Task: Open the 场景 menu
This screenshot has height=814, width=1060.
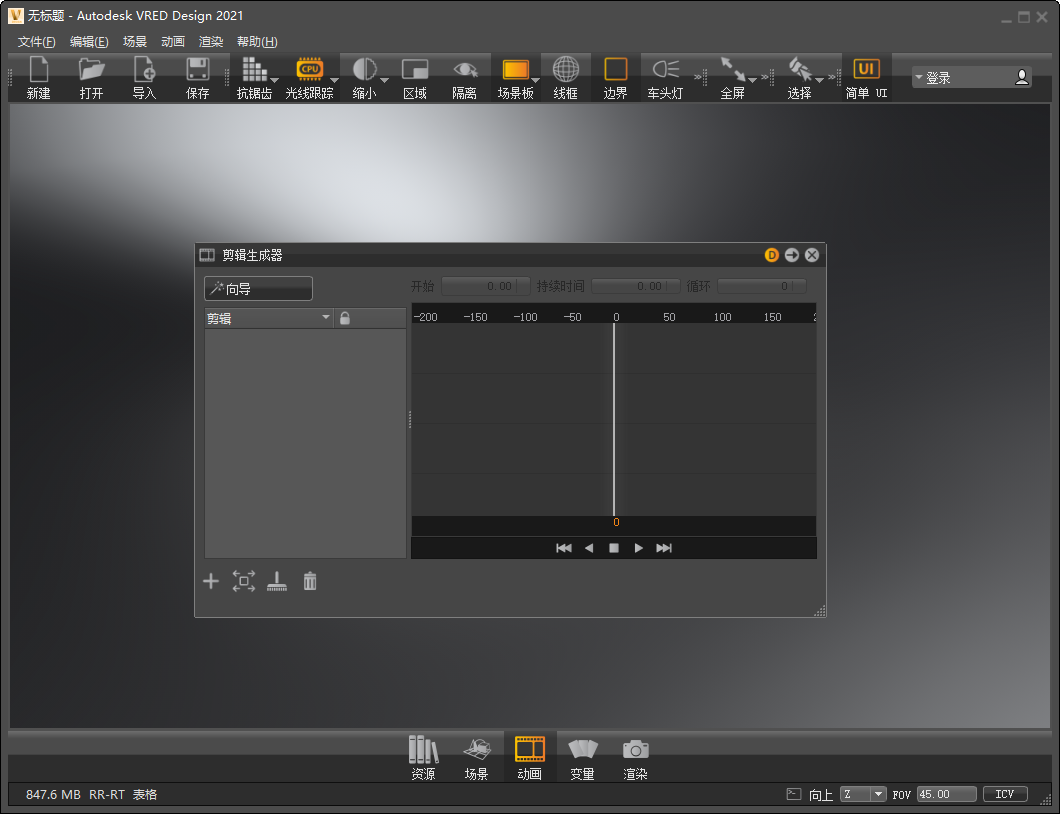Action: [x=135, y=42]
